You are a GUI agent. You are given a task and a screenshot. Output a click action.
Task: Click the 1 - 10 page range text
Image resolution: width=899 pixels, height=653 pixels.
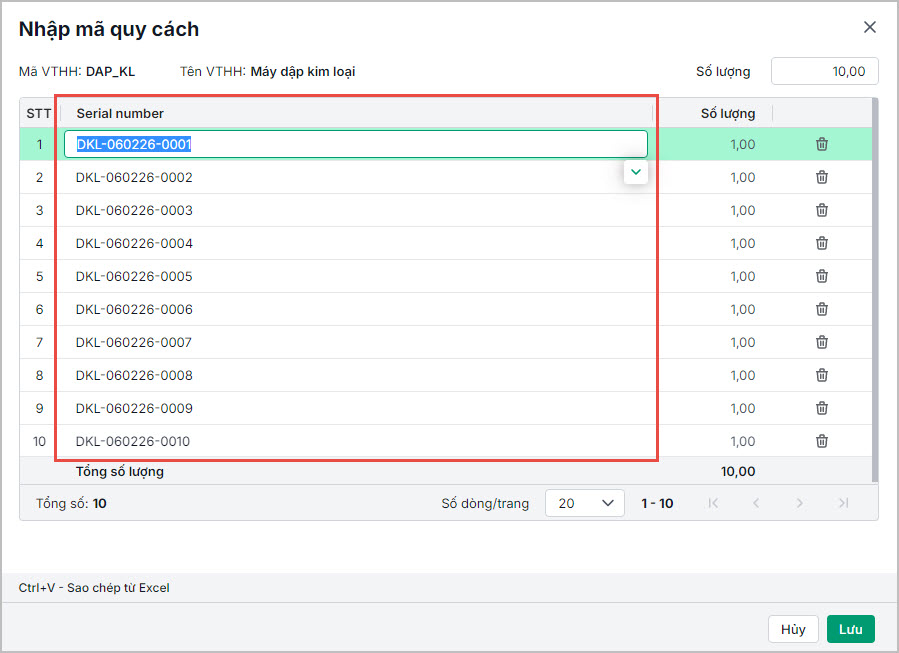[x=657, y=503]
